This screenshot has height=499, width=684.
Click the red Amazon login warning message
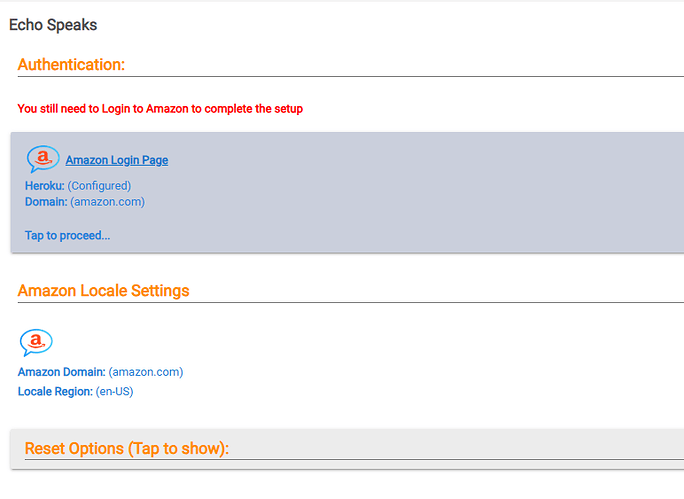[x=160, y=109]
